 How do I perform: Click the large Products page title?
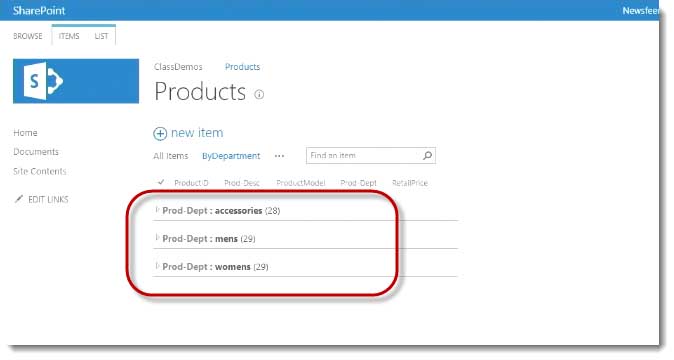coord(200,92)
